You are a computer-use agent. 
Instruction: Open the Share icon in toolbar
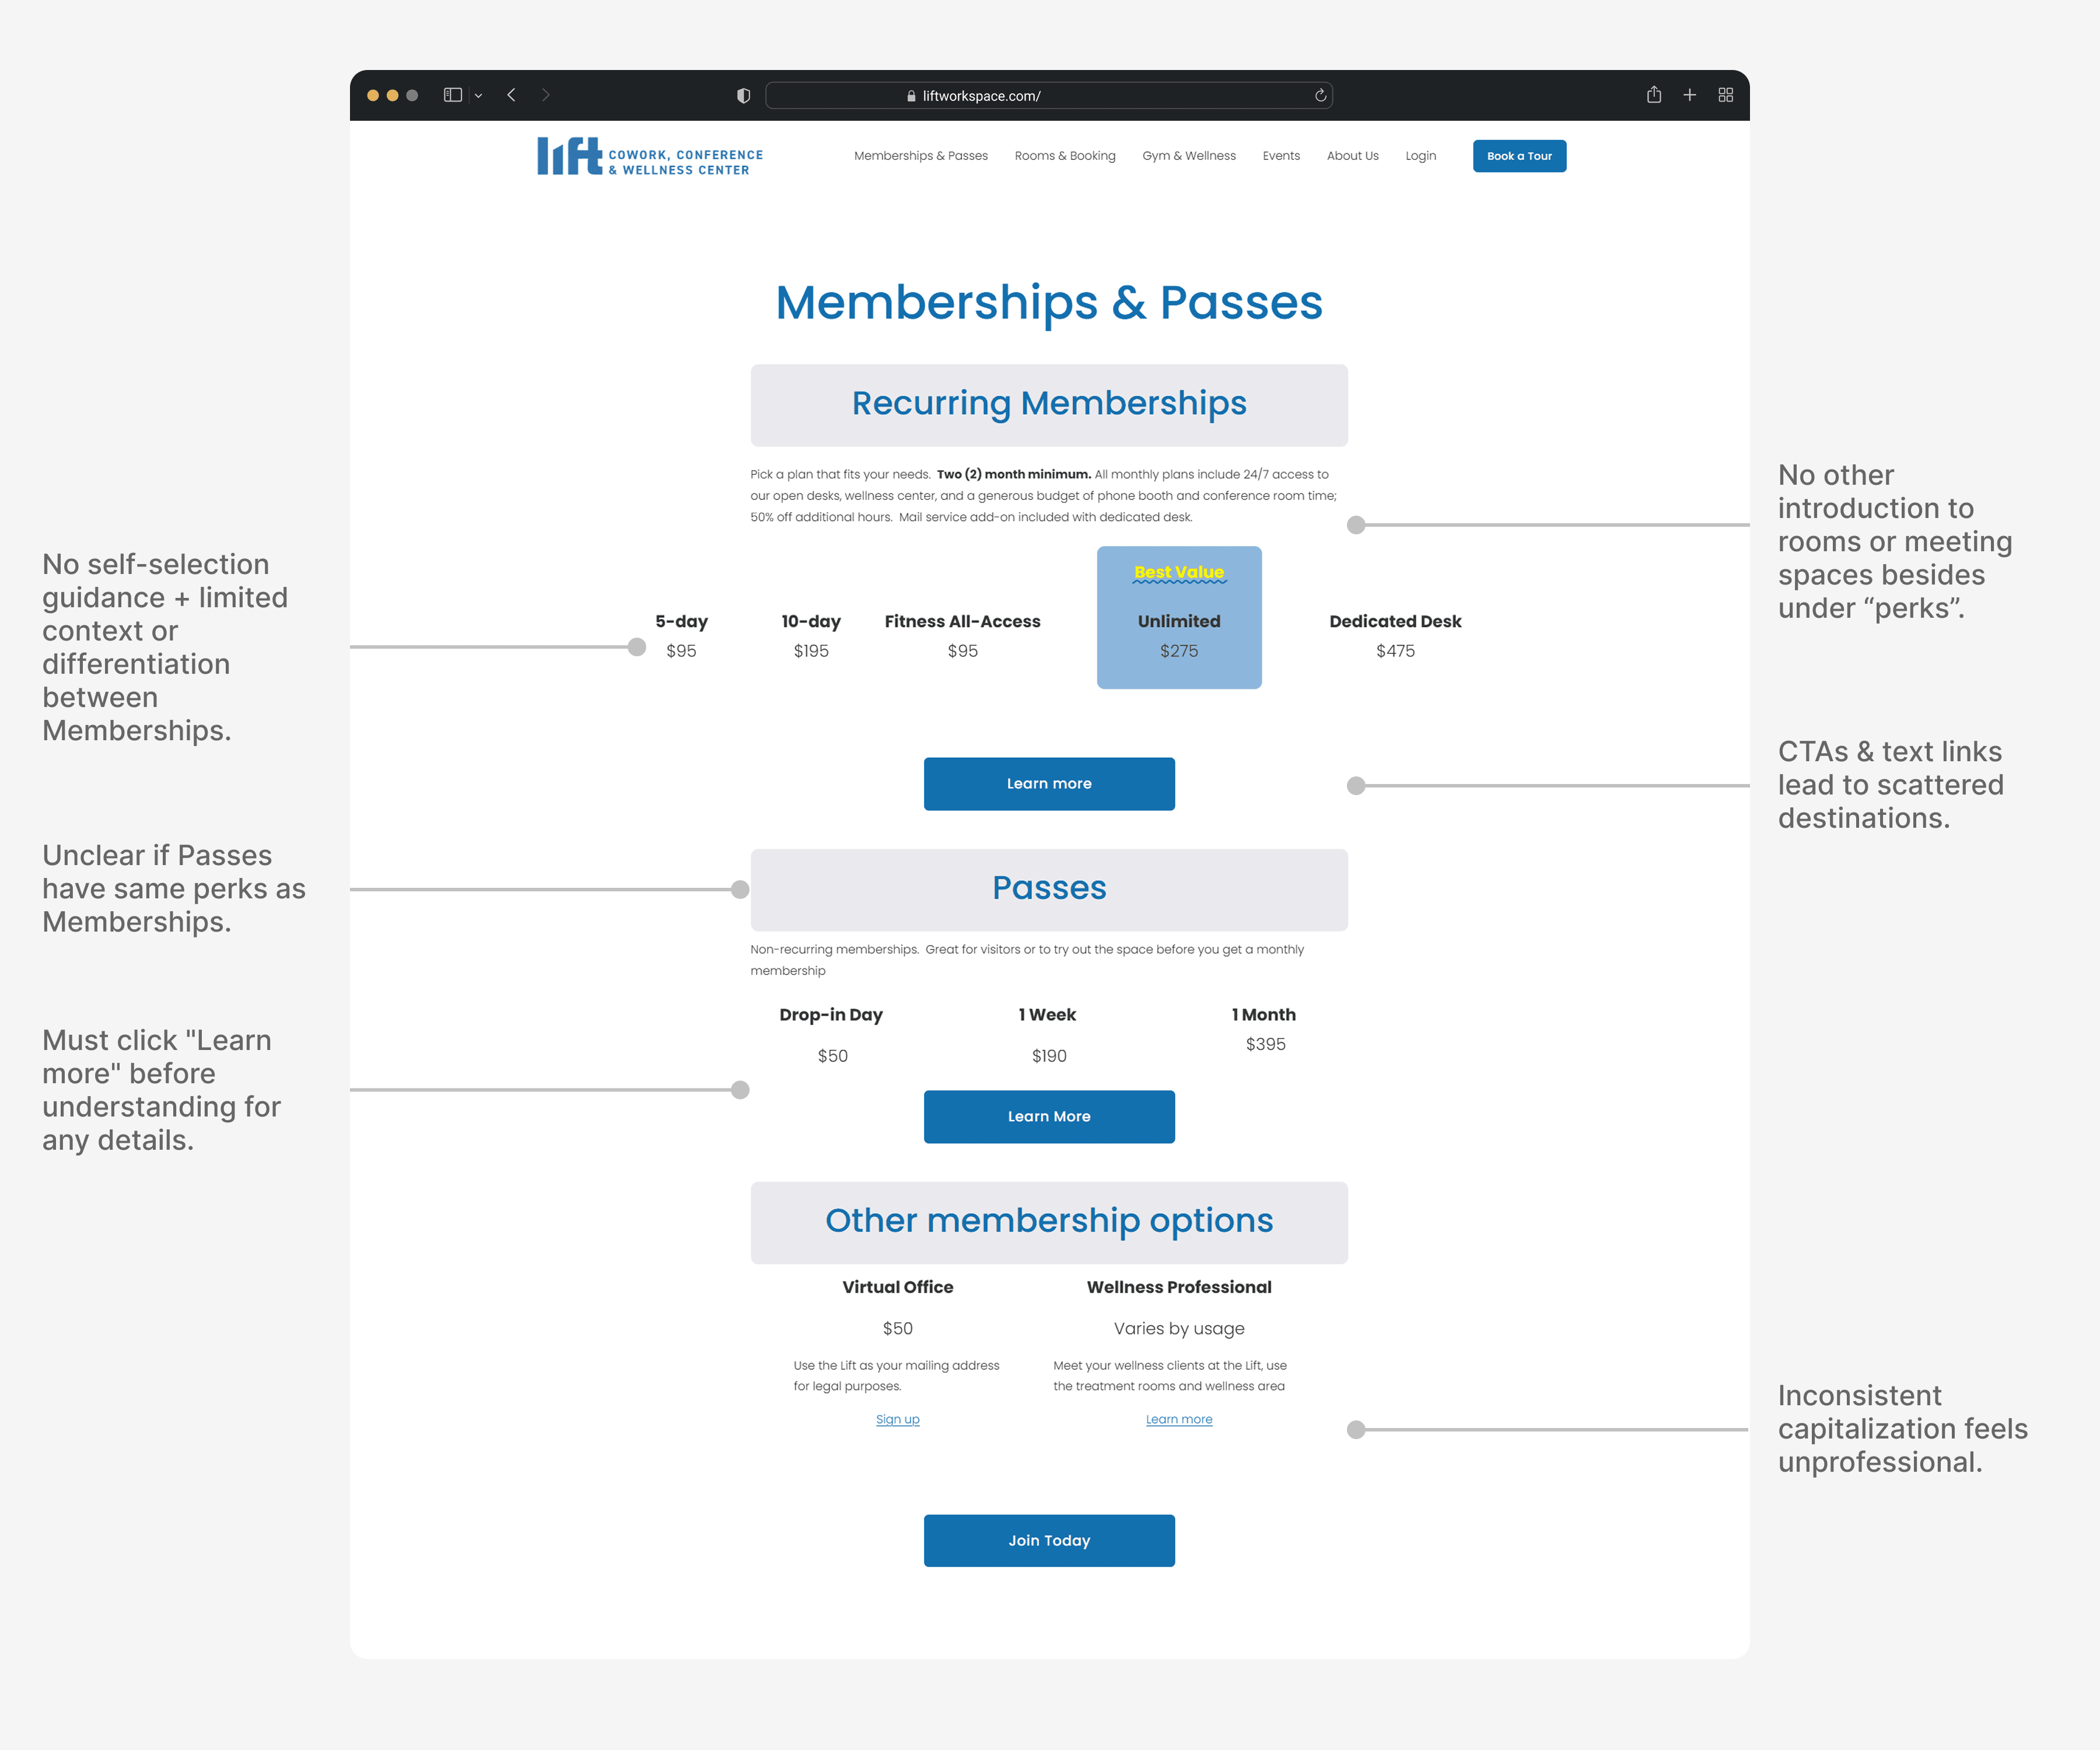(1654, 95)
